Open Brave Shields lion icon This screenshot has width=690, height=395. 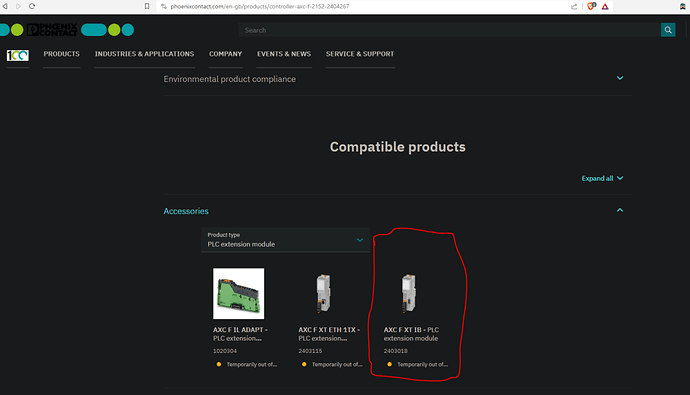point(591,6)
